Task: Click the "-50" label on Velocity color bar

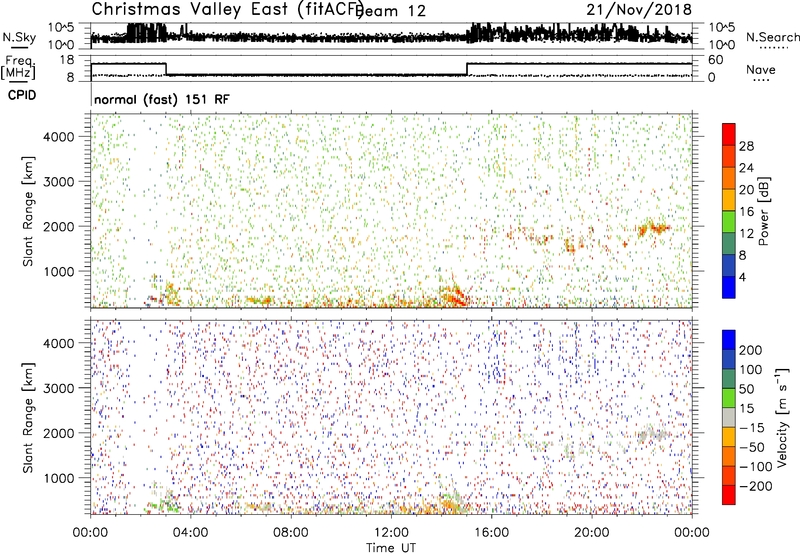Action: pos(752,447)
